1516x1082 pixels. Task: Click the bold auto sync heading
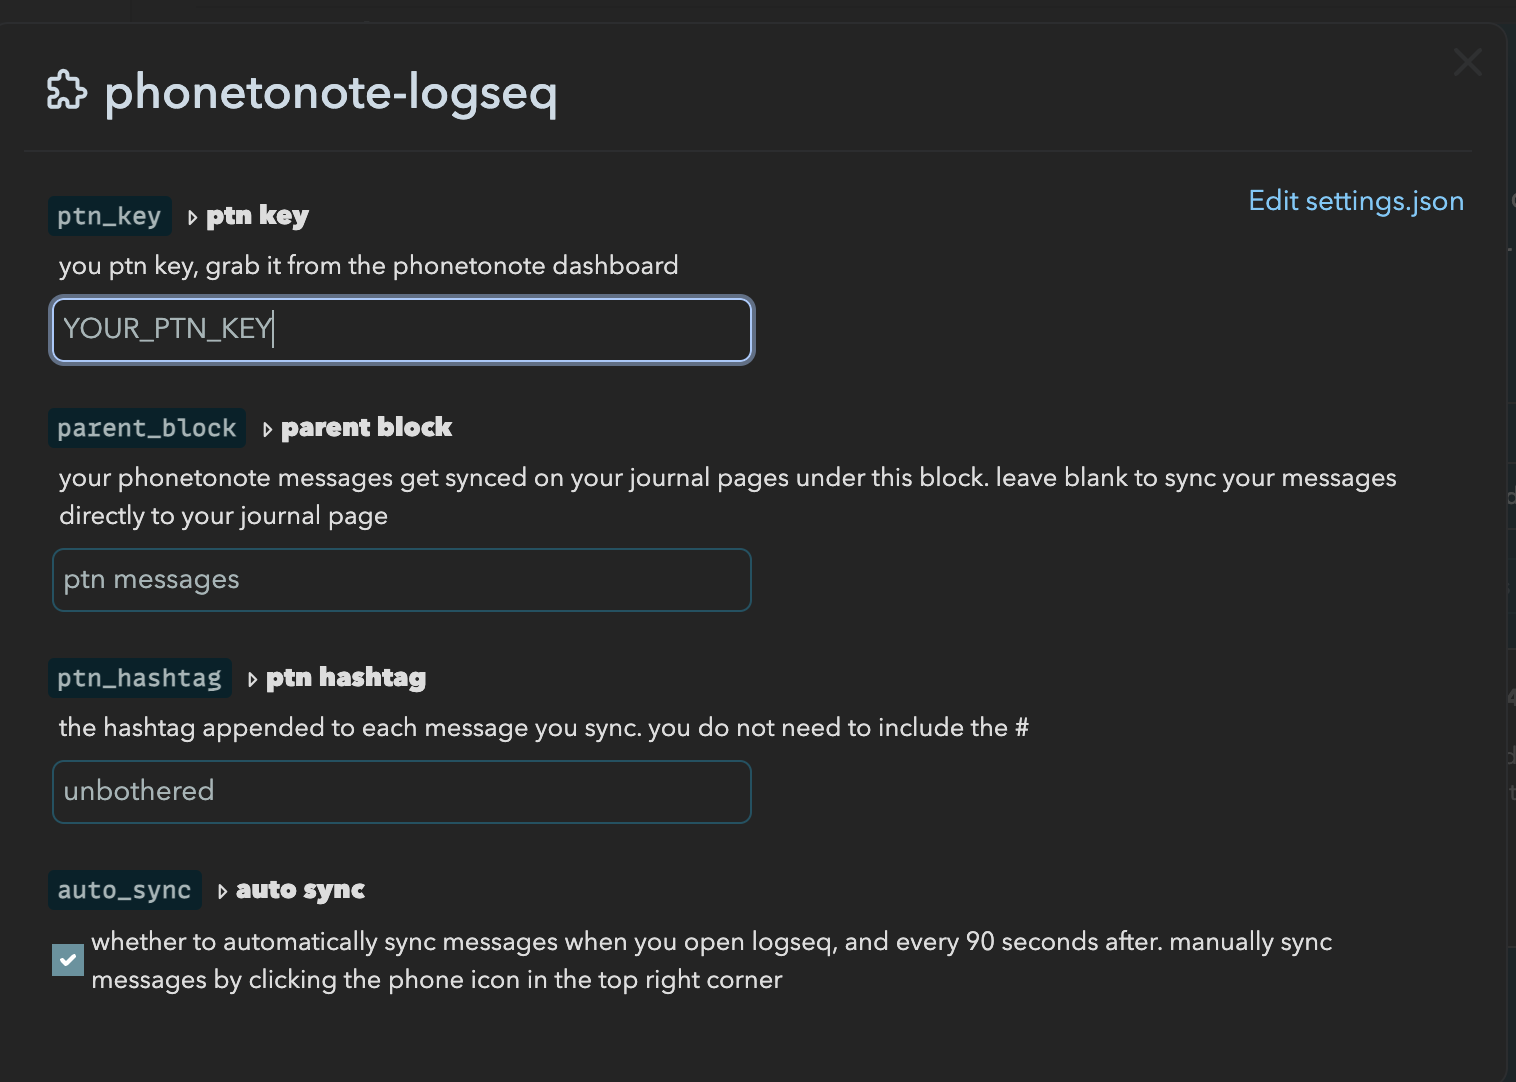coord(300,890)
